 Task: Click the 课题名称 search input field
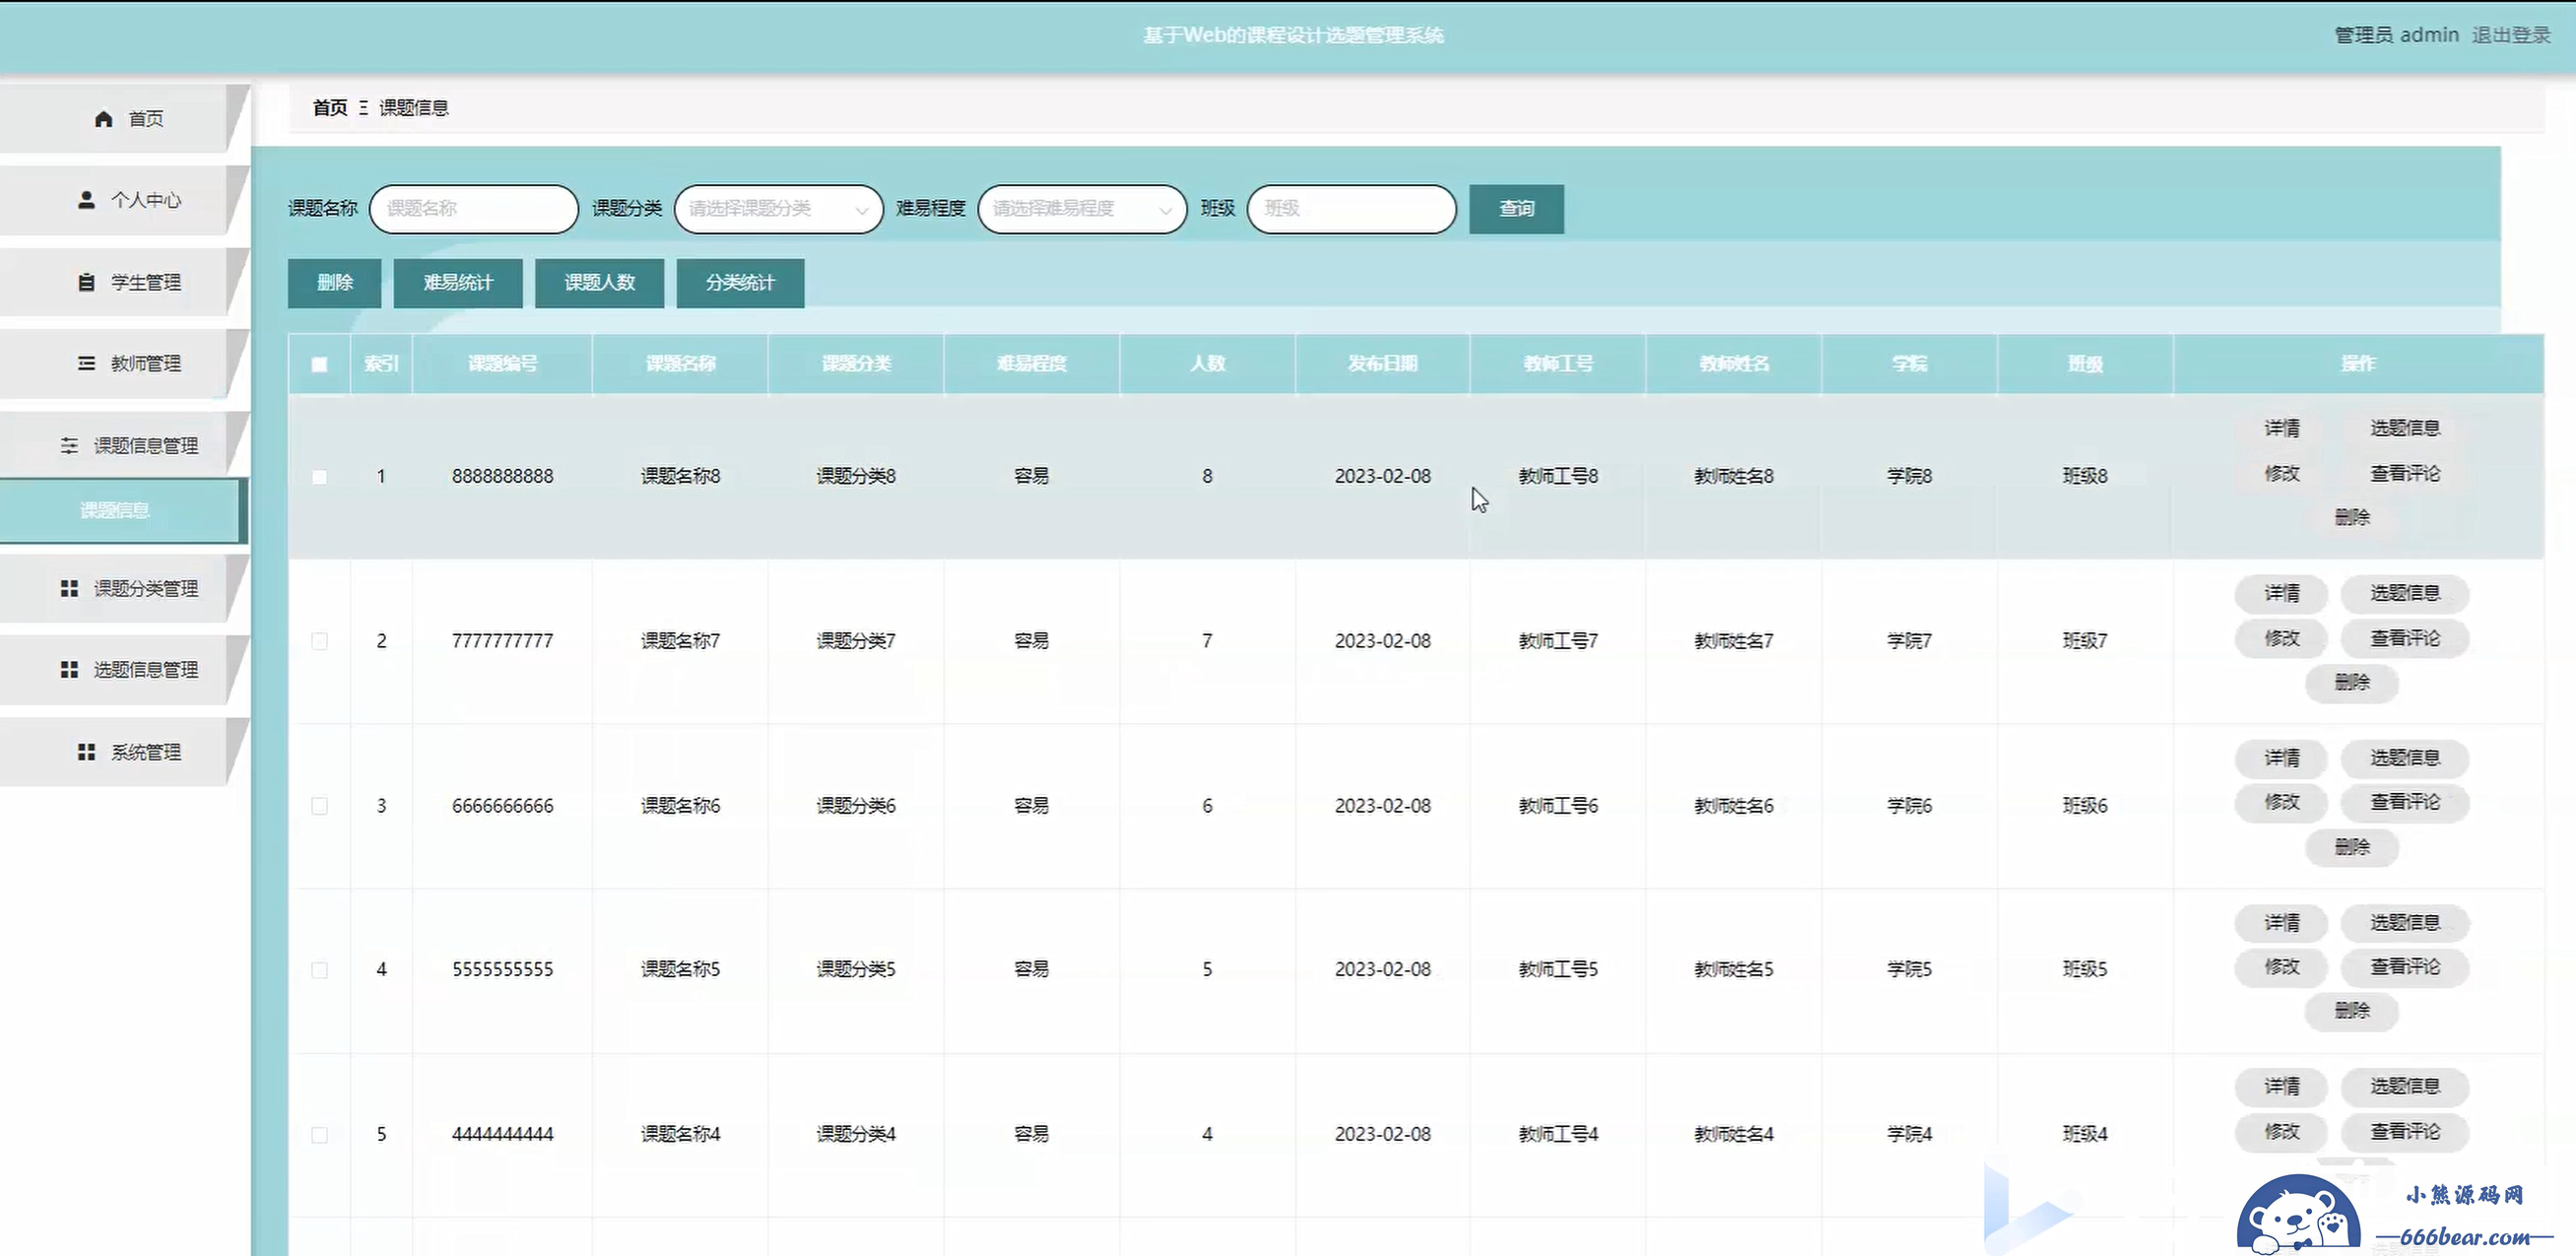[x=473, y=209]
